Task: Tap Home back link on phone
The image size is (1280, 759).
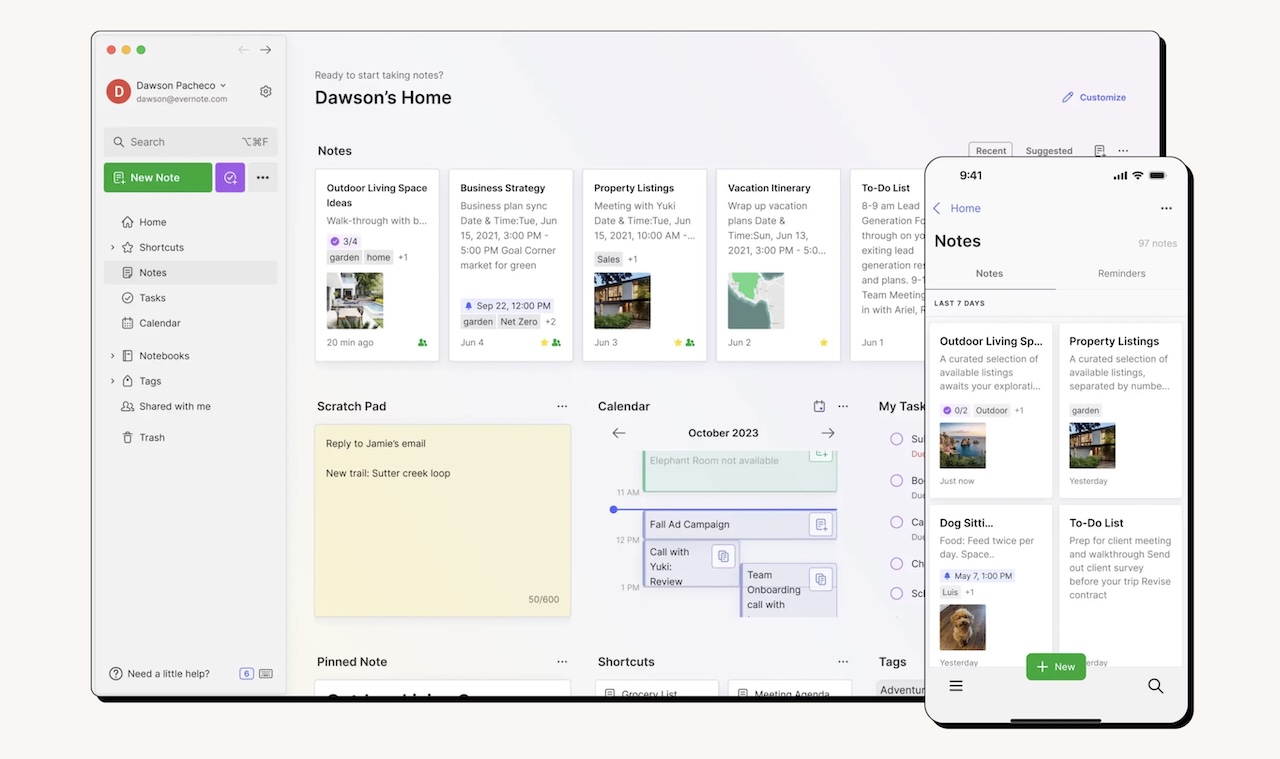Action: [957, 208]
